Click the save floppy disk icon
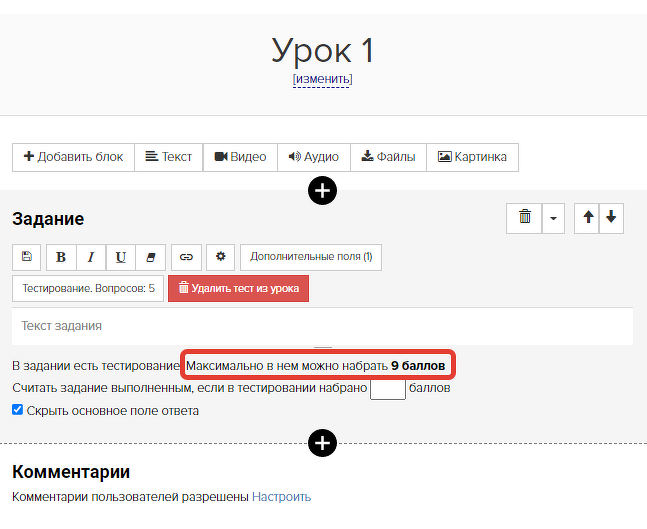Screen dimensions: 647x529 pyautogui.click(x=27, y=257)
